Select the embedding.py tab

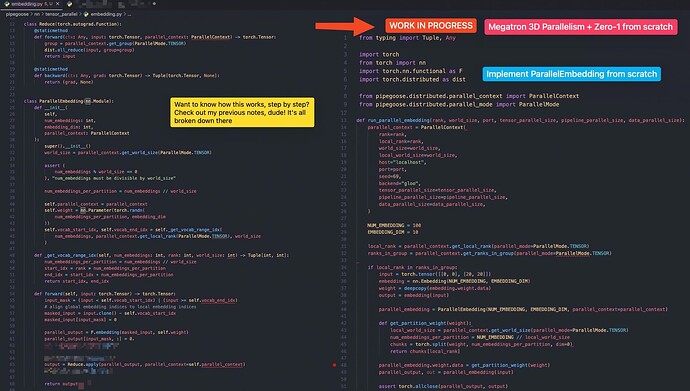tap(31, 4)
